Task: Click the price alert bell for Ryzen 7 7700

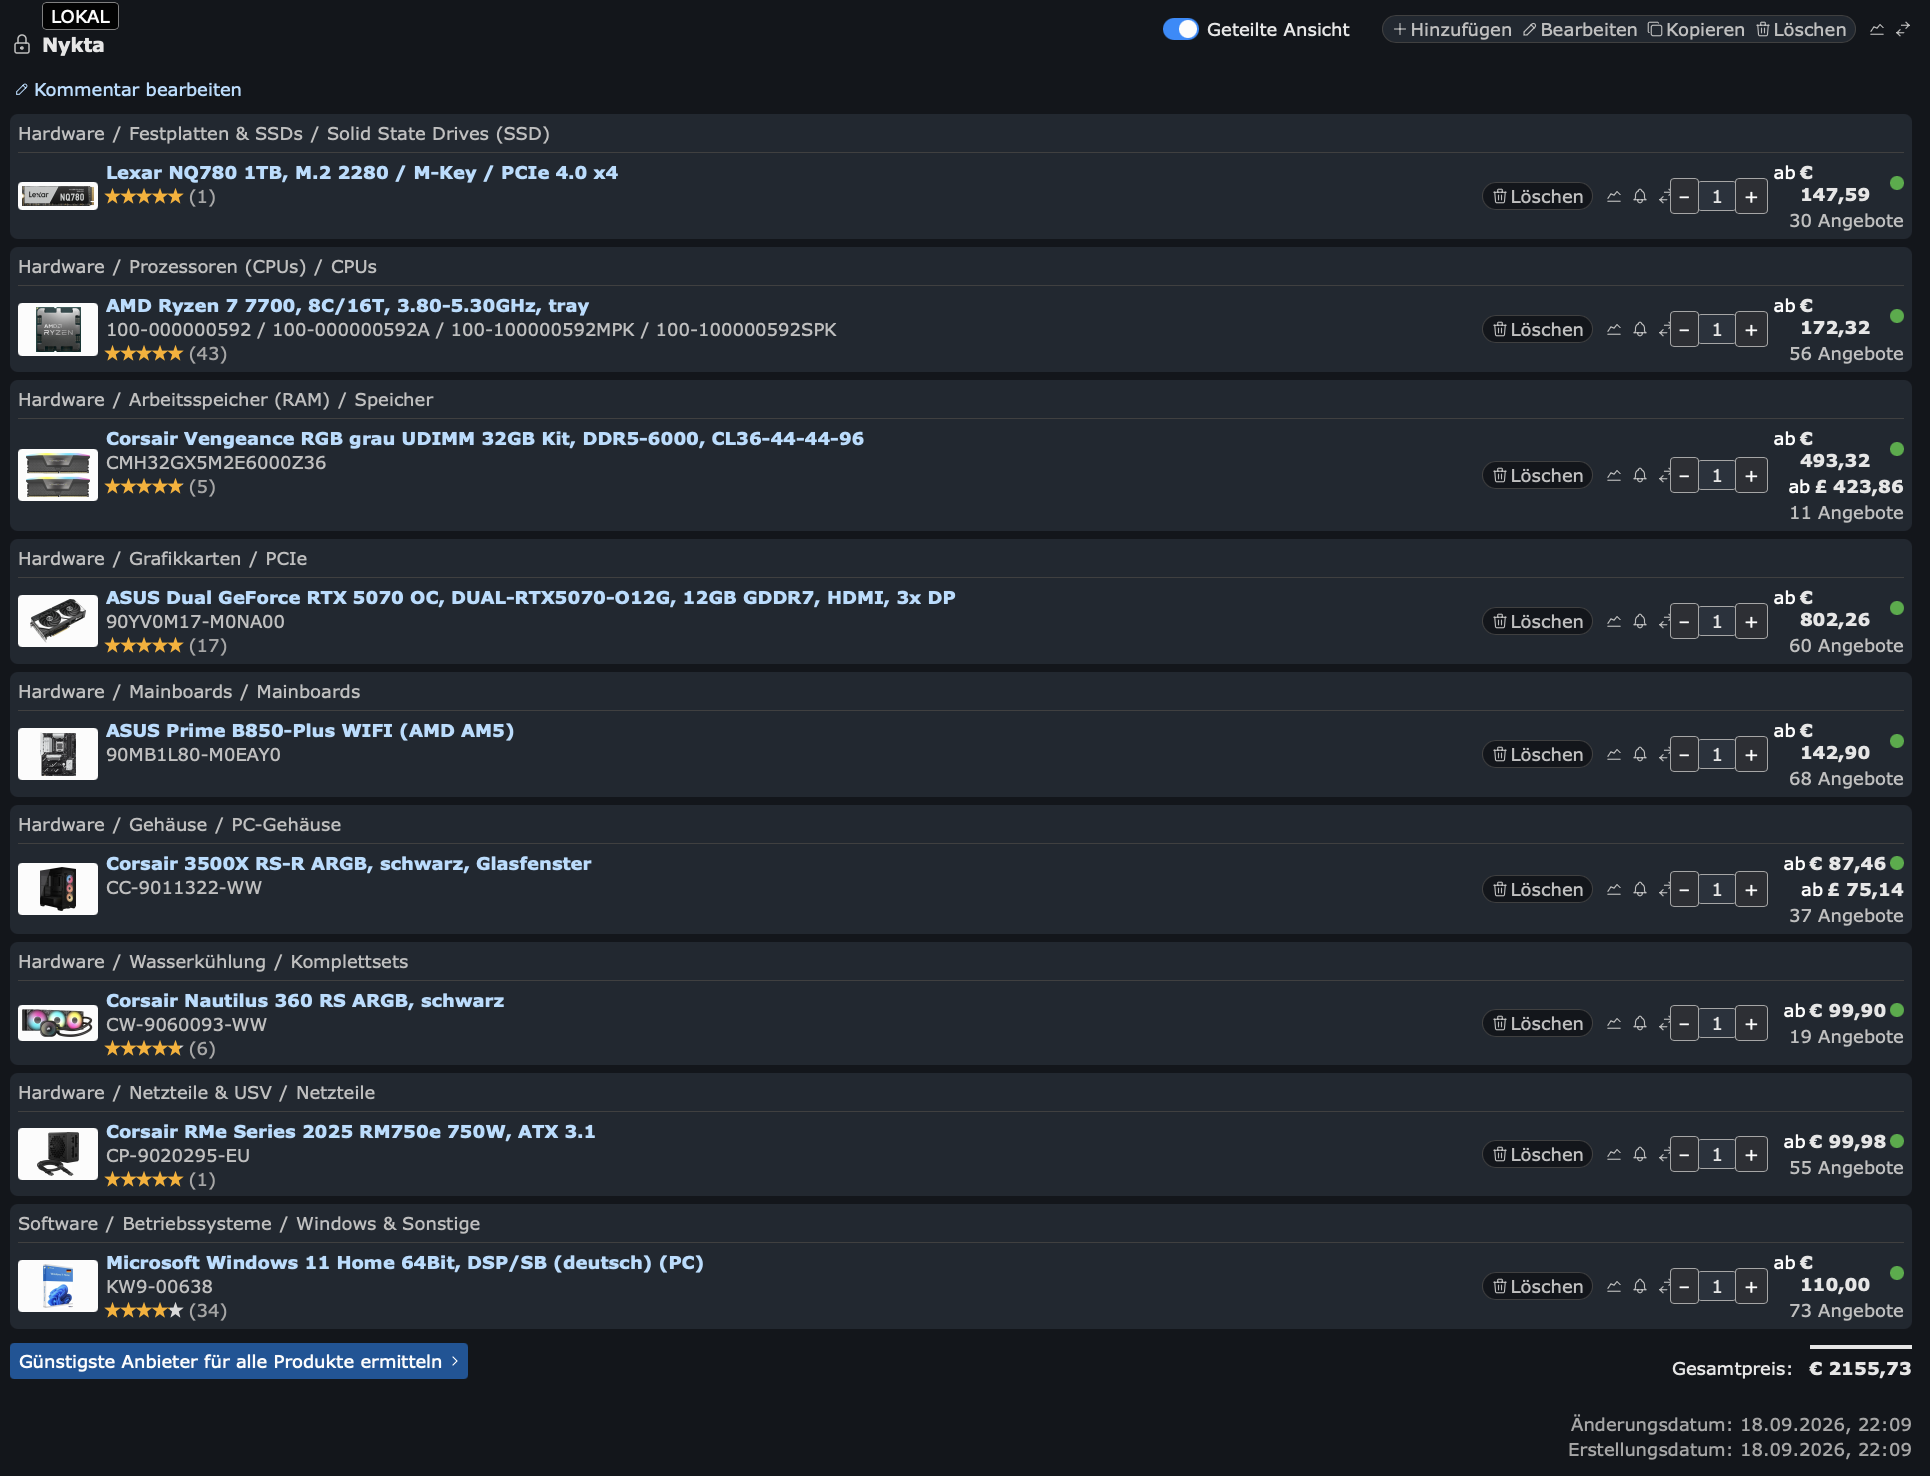Action: [x=1640, y=330]
